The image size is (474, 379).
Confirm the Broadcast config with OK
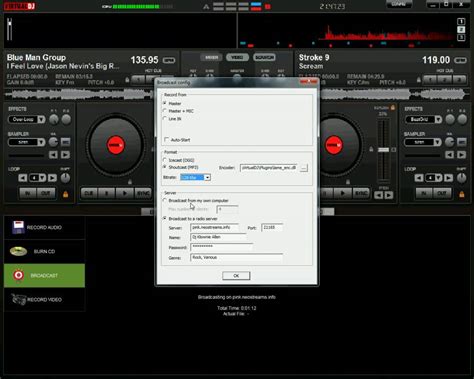(x=236, y=276)
